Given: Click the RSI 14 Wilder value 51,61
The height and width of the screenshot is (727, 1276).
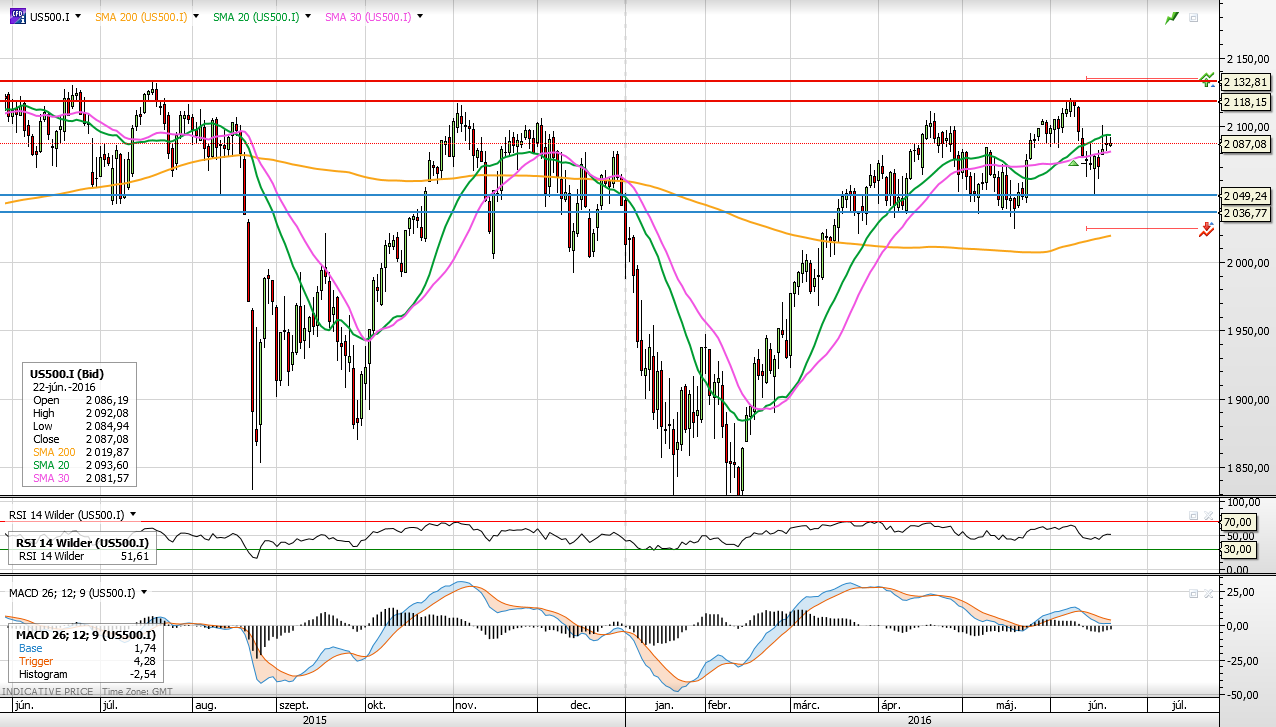Looking at the screenshot, I should (x=134, y=555).
